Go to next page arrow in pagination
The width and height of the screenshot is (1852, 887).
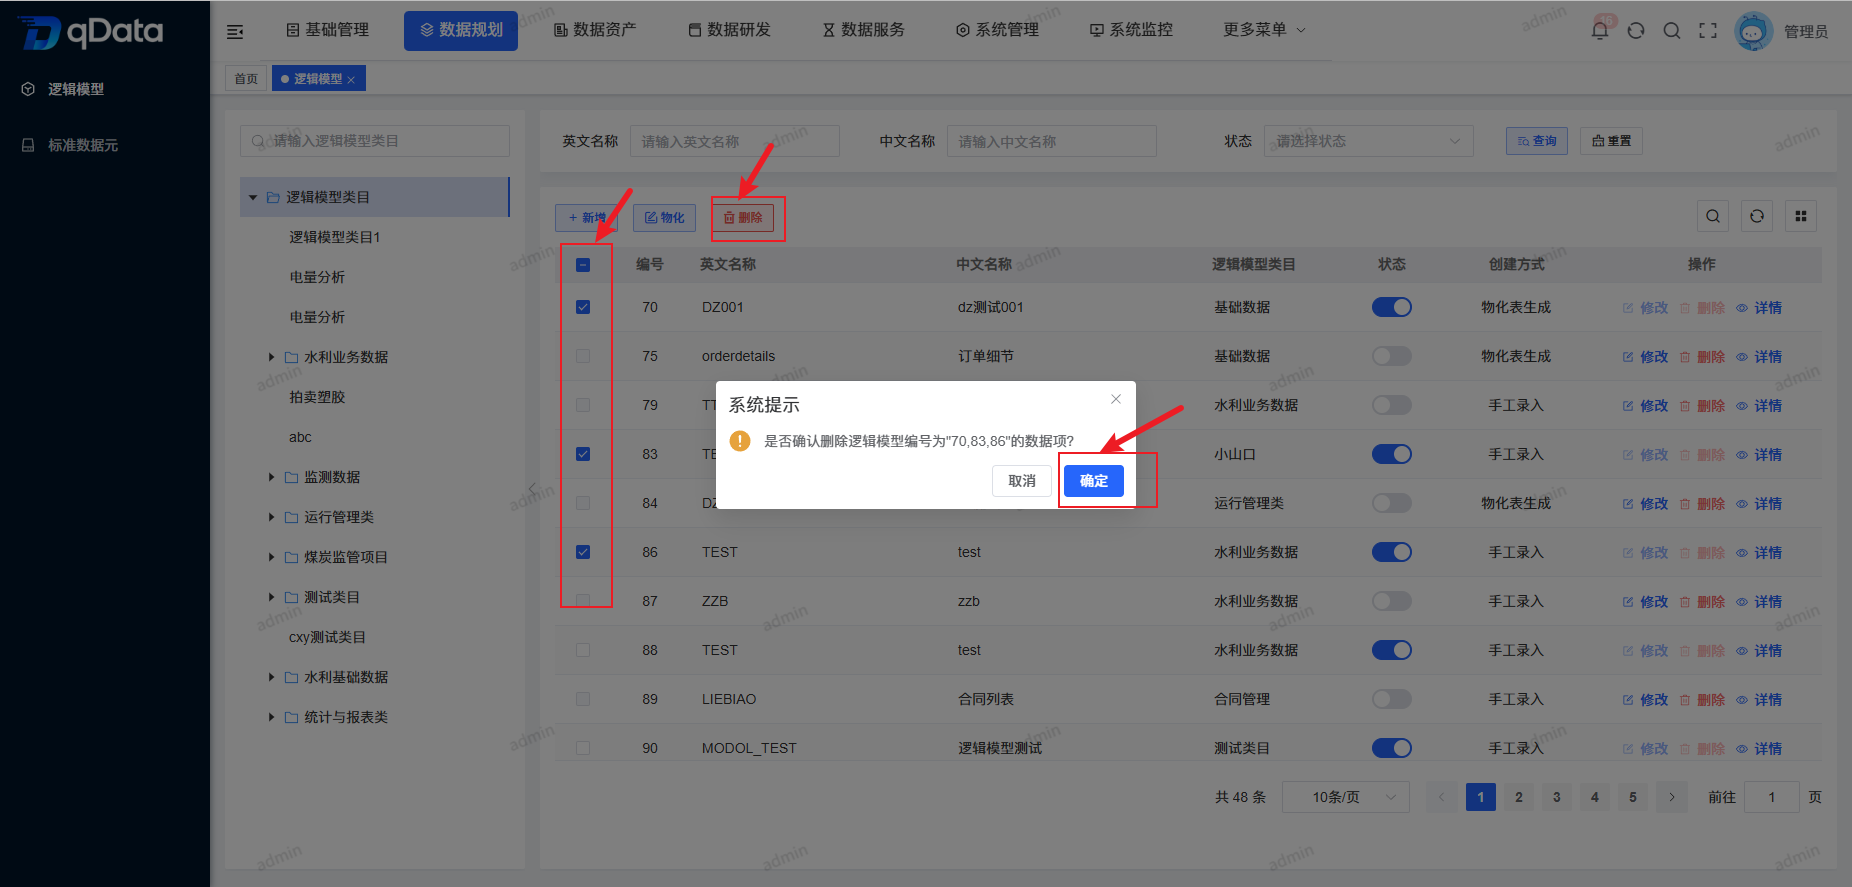[1671, 797]
